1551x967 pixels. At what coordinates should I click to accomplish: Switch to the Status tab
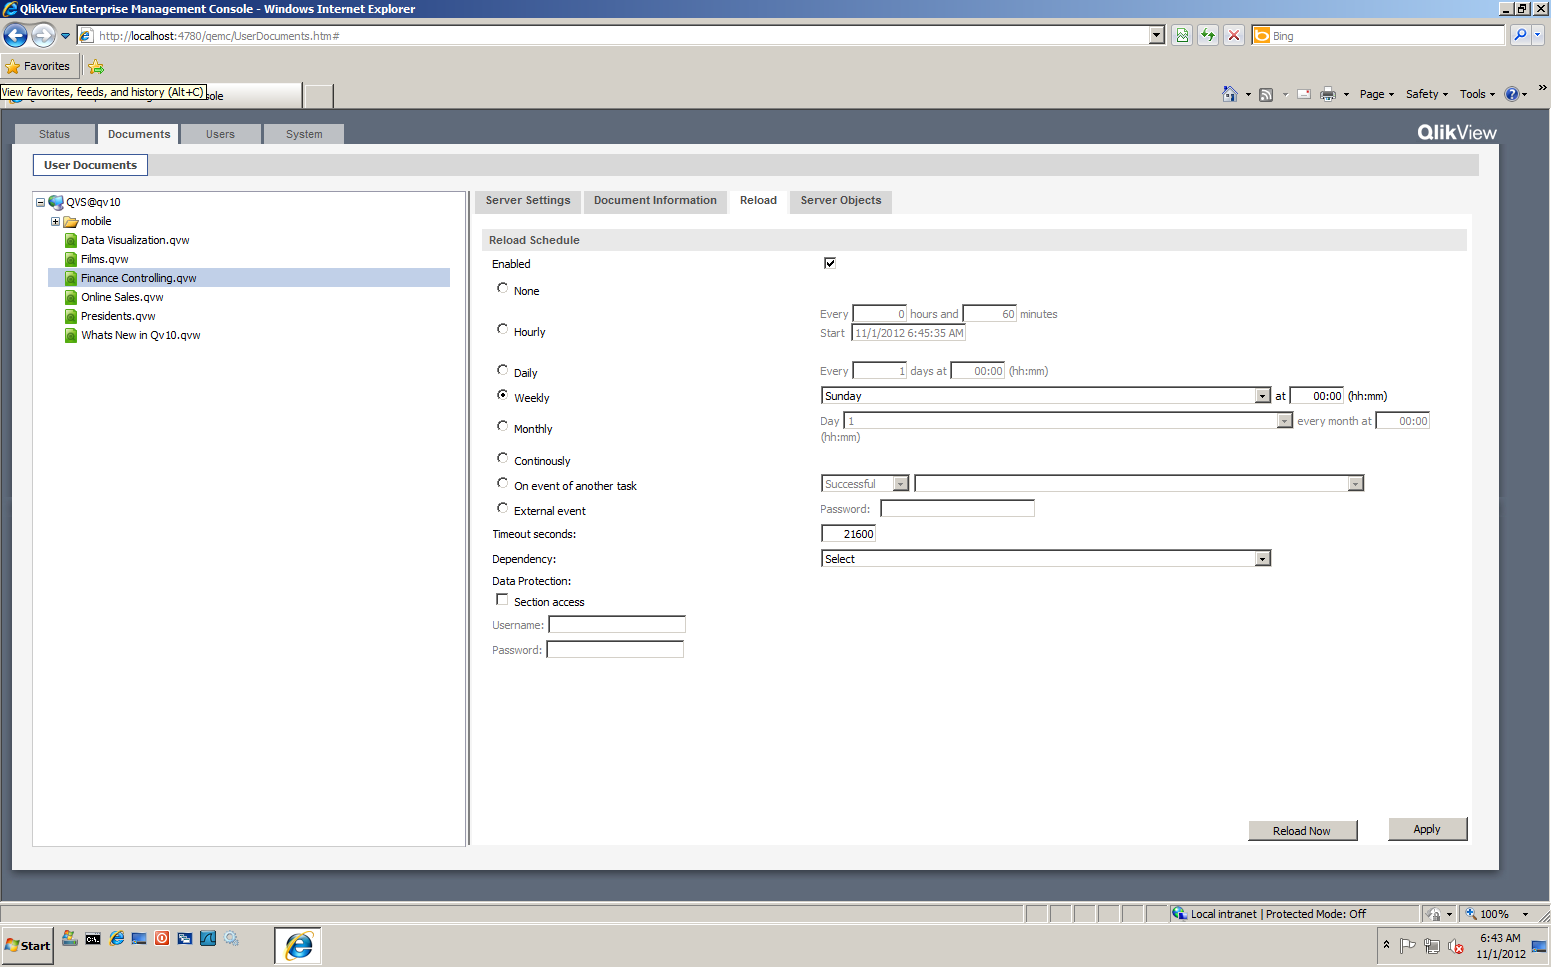55,134
